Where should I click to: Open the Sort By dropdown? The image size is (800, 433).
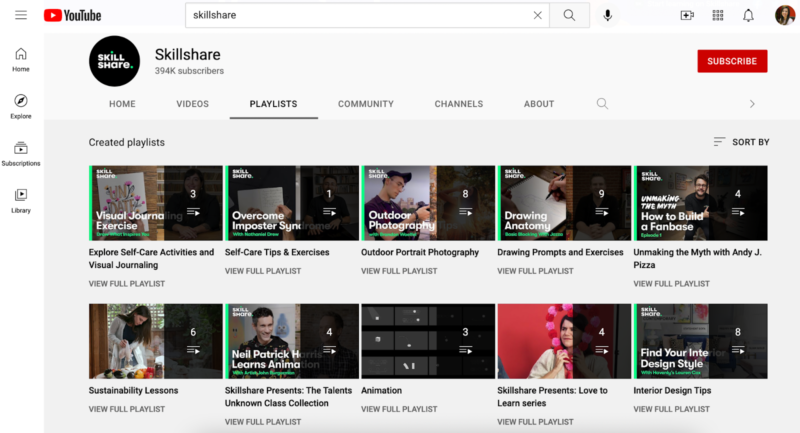(x=741, y=142)
